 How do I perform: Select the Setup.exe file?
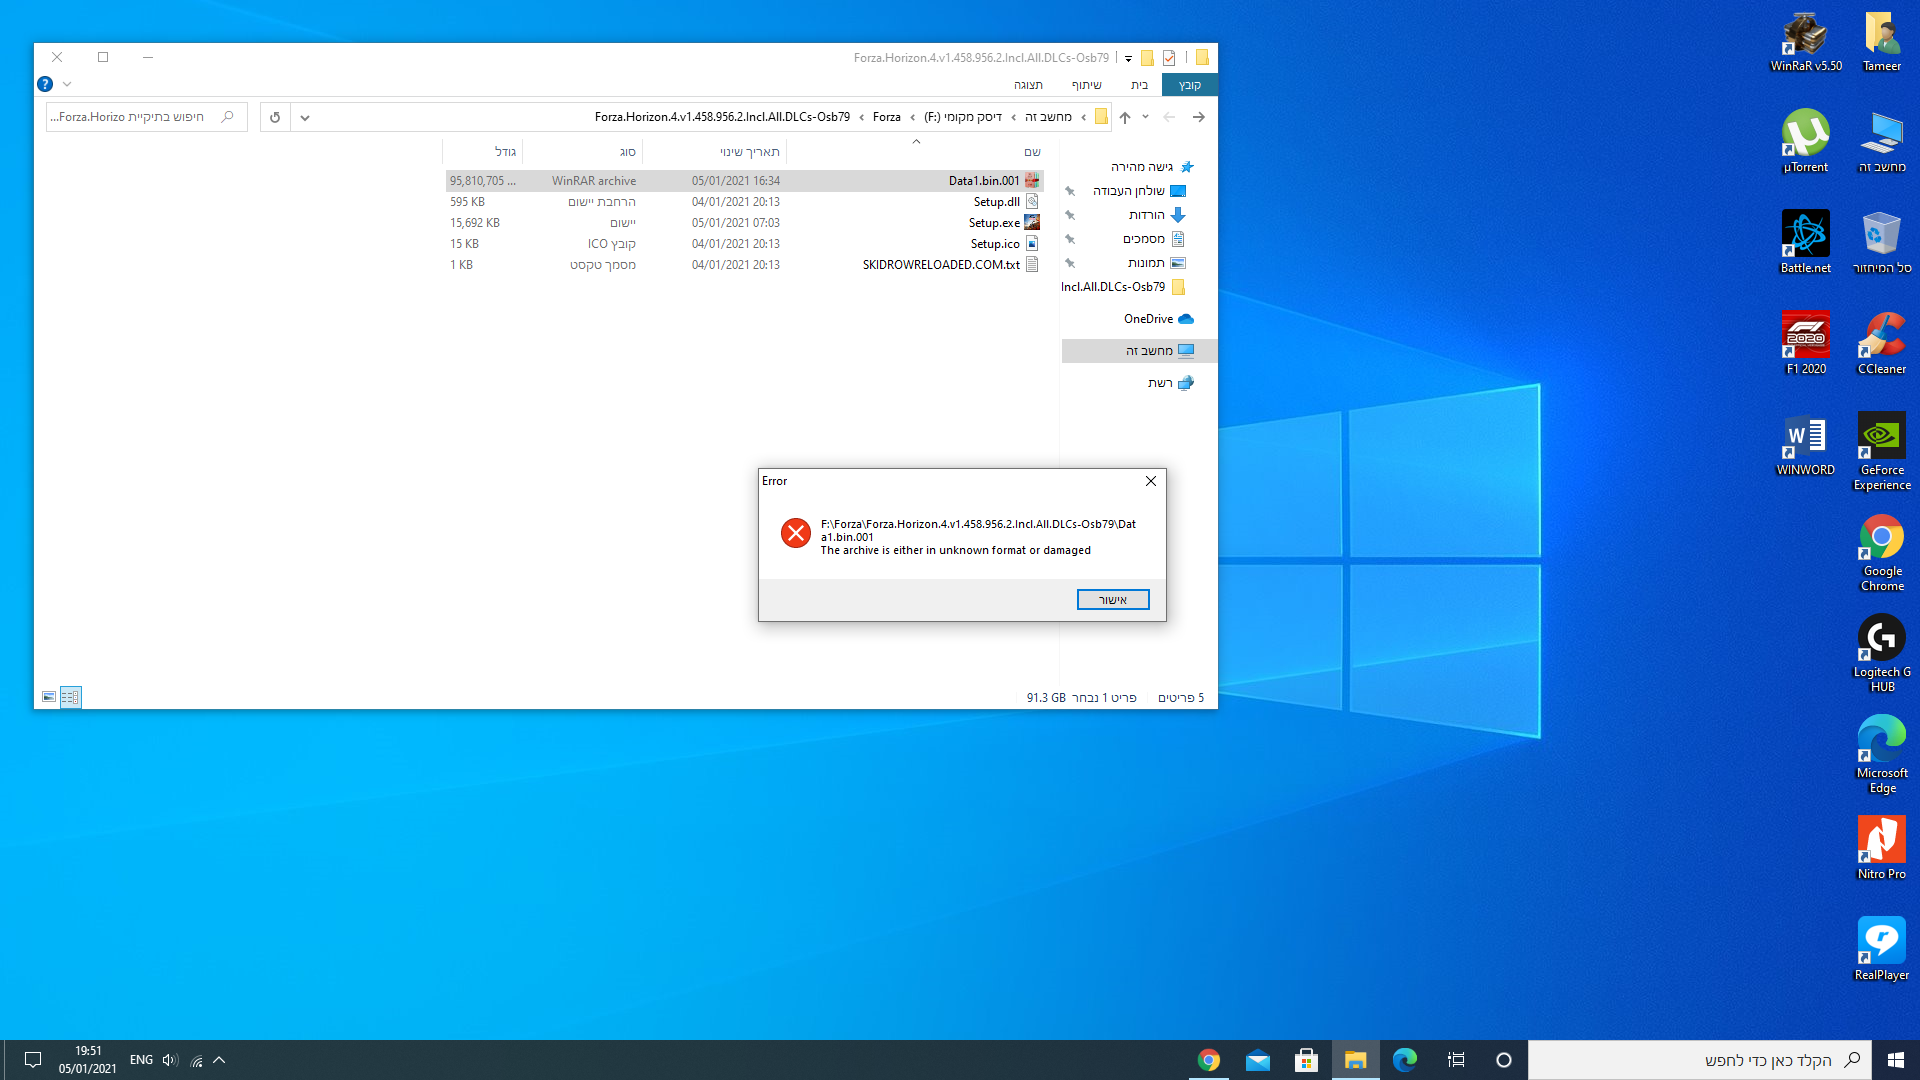744,223
